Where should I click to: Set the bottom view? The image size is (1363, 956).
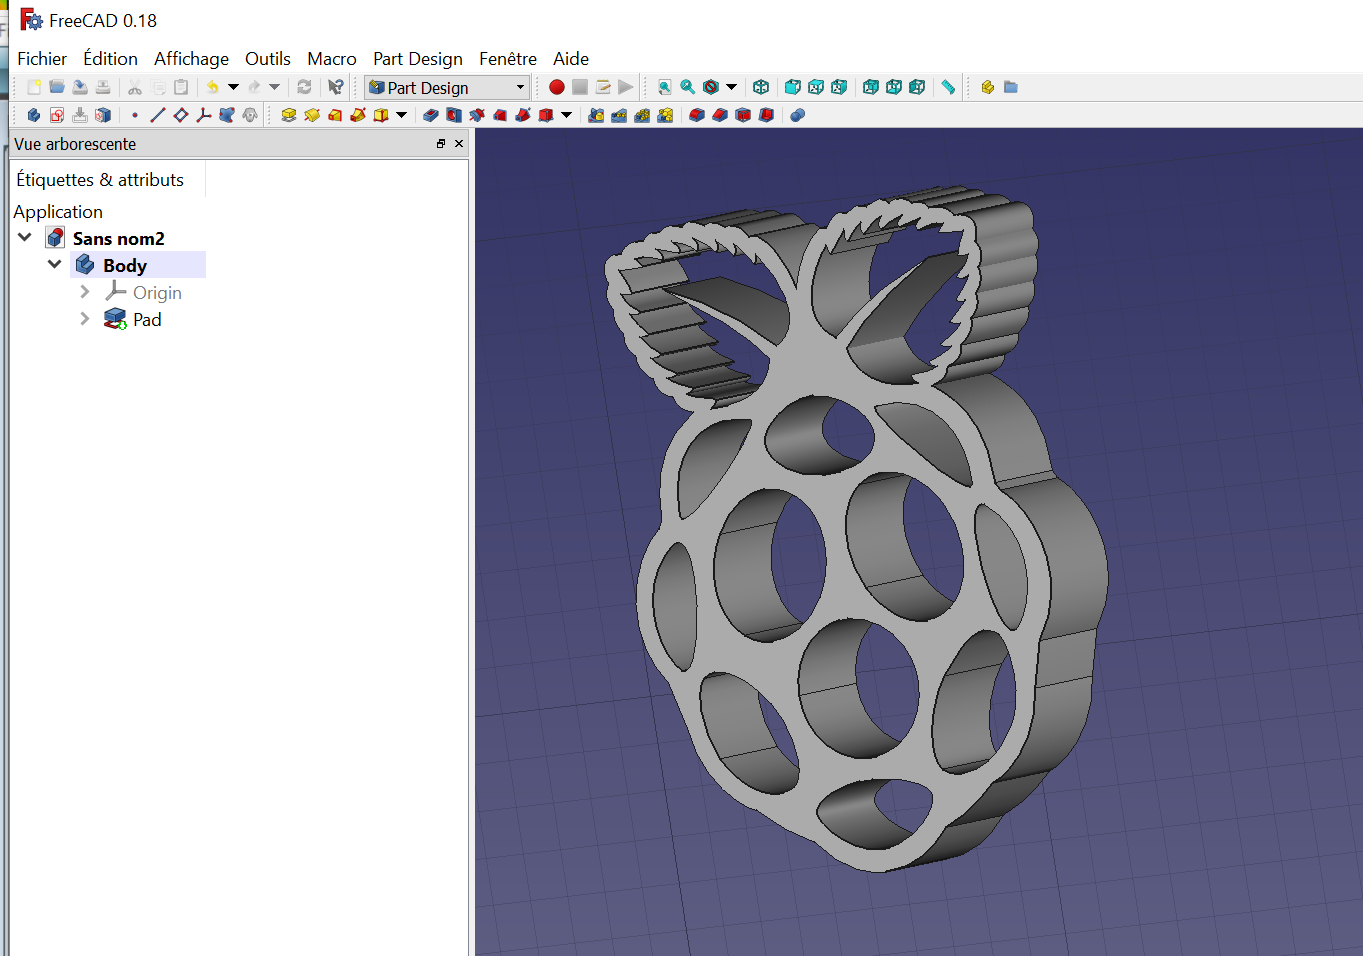click(x=894, y=87)
